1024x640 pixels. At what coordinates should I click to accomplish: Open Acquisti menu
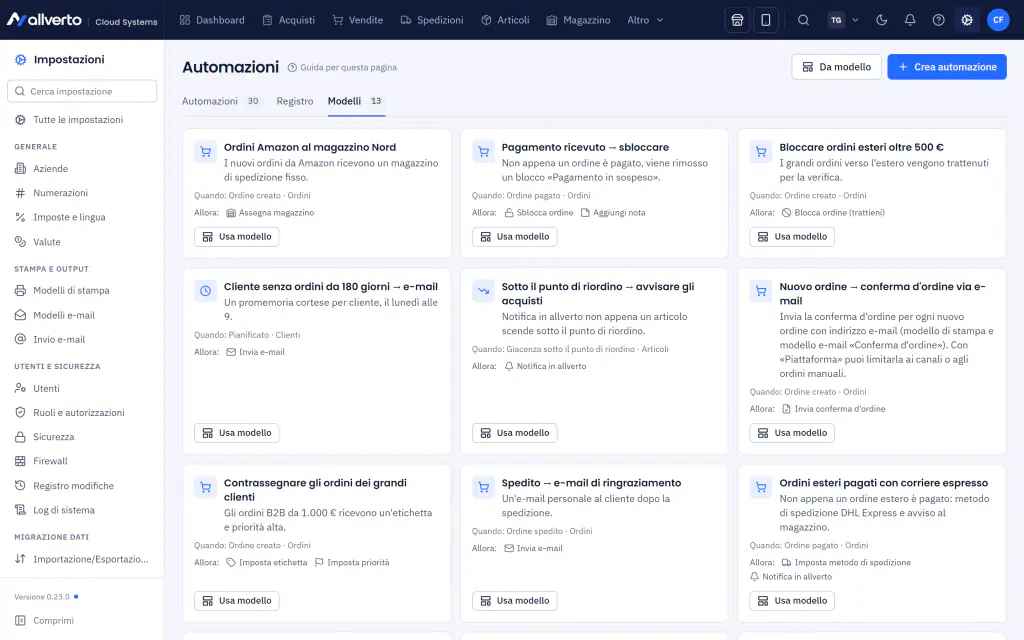click(288, 20)
